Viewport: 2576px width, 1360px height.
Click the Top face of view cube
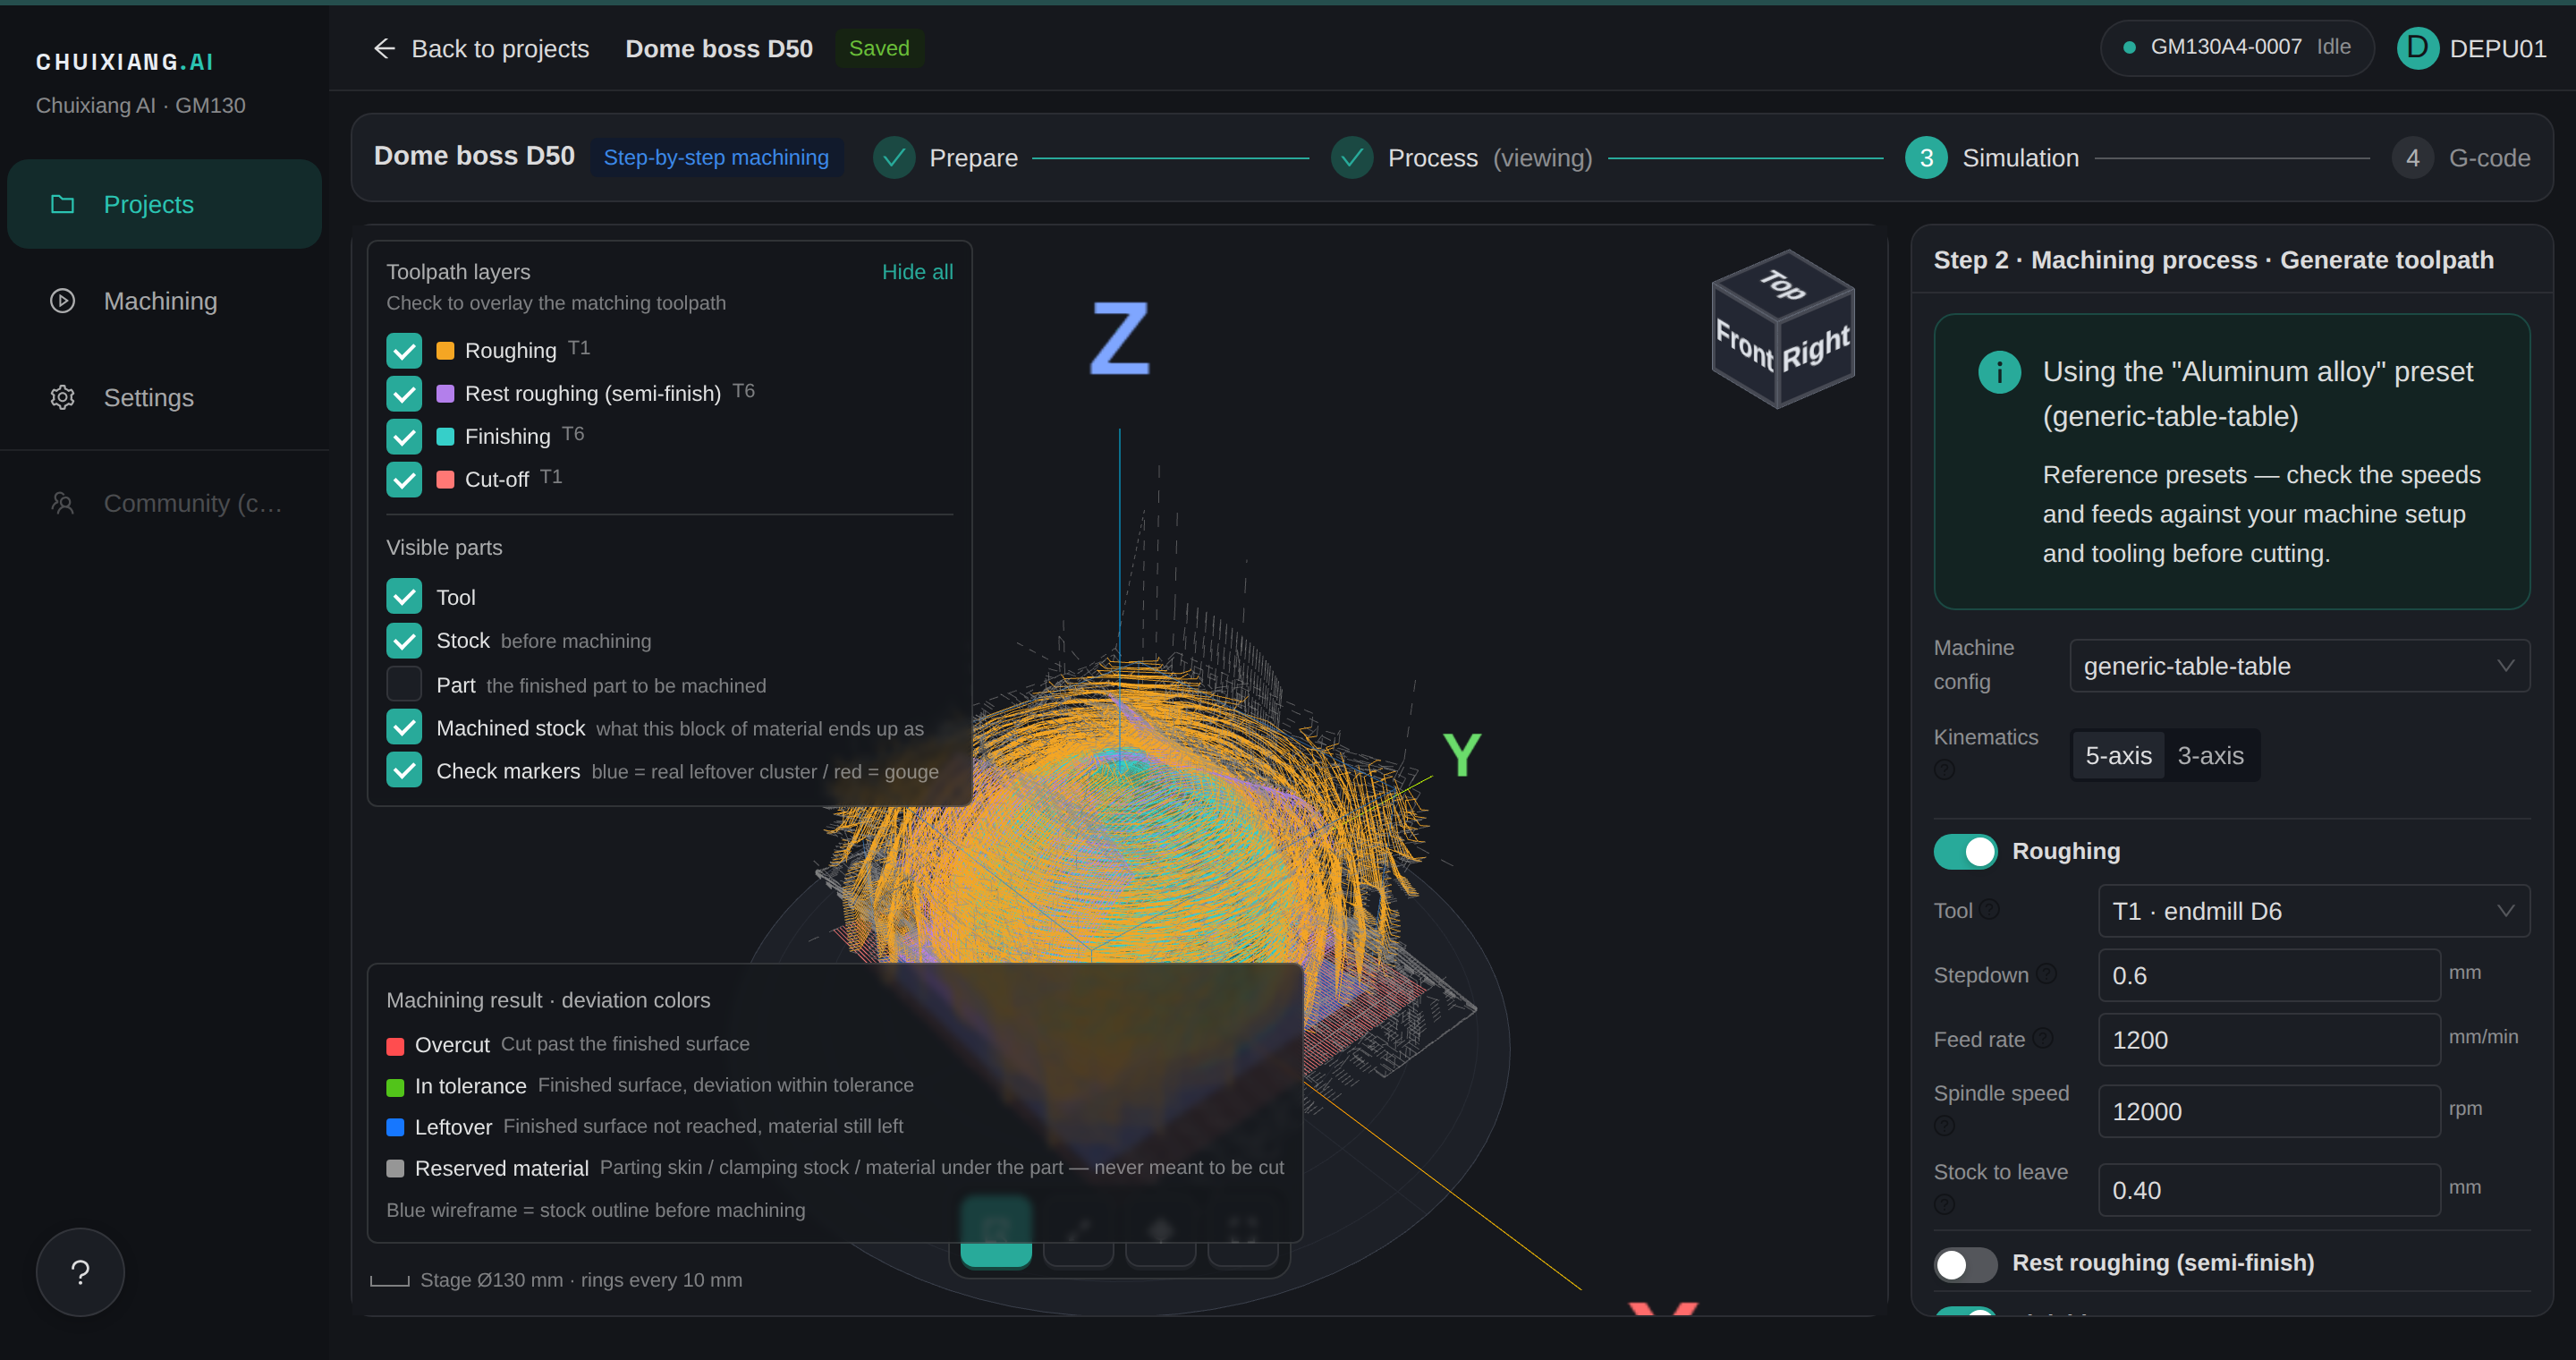[1783, 285]
